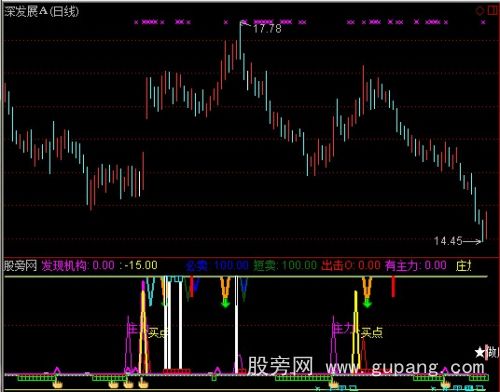Click the high price label 17.78
Image resolution: width=500 pixels, height=392 pixels.
point(267,29)
